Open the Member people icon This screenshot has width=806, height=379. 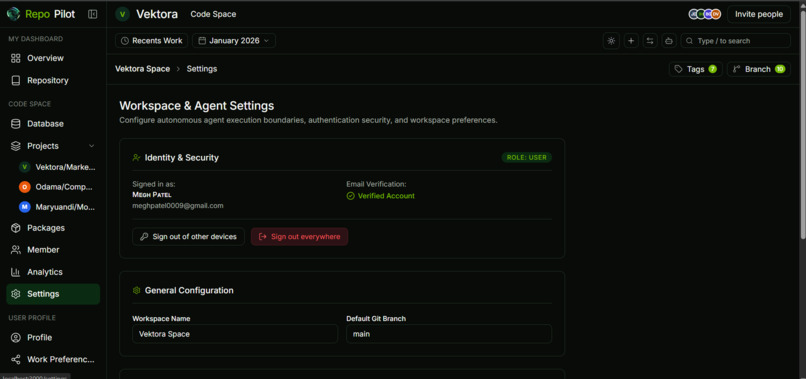coord(16,250)
